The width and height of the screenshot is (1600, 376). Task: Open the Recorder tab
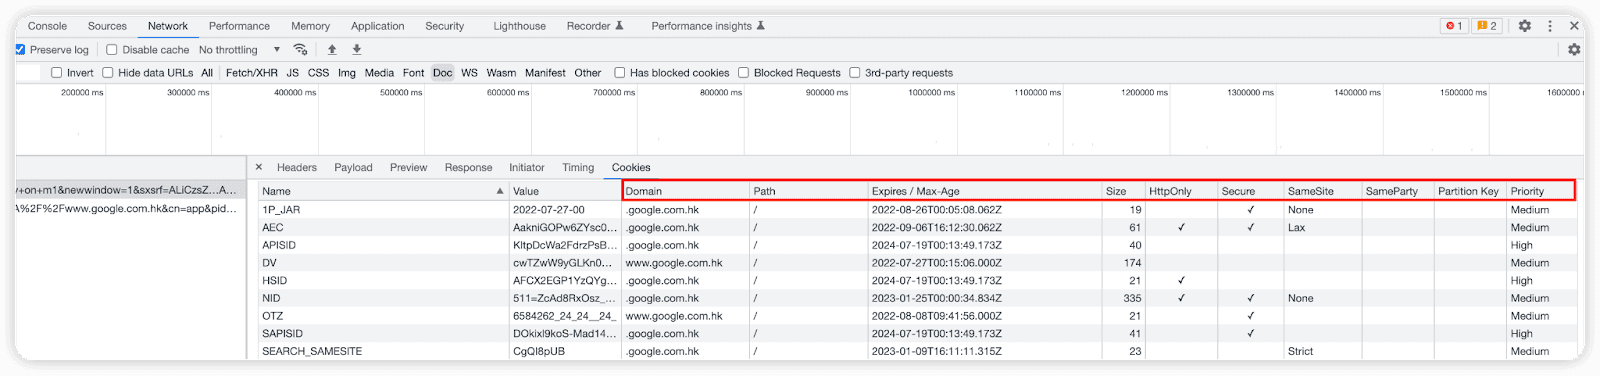[595, 26]
